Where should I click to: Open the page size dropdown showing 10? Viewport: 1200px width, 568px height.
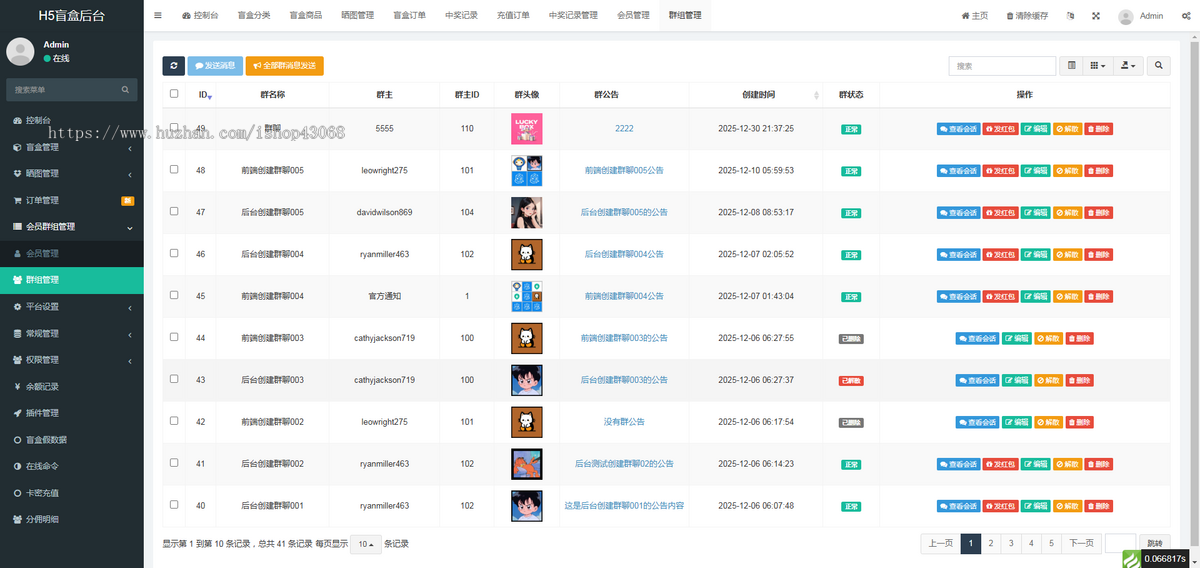click(x=365, y=544)
